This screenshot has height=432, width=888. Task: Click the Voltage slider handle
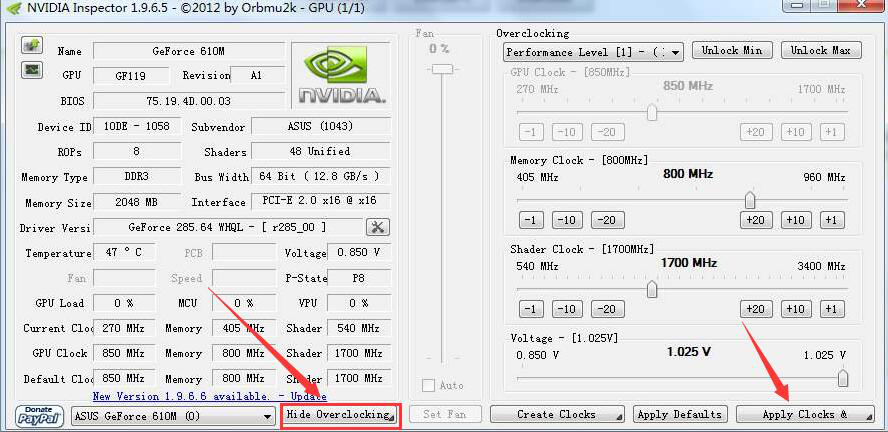(x=843, y=378)
